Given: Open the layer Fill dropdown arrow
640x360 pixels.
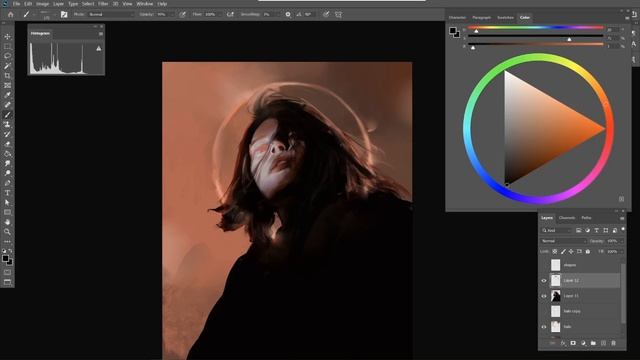Looking at the screenshot, I should click(622, 251).
